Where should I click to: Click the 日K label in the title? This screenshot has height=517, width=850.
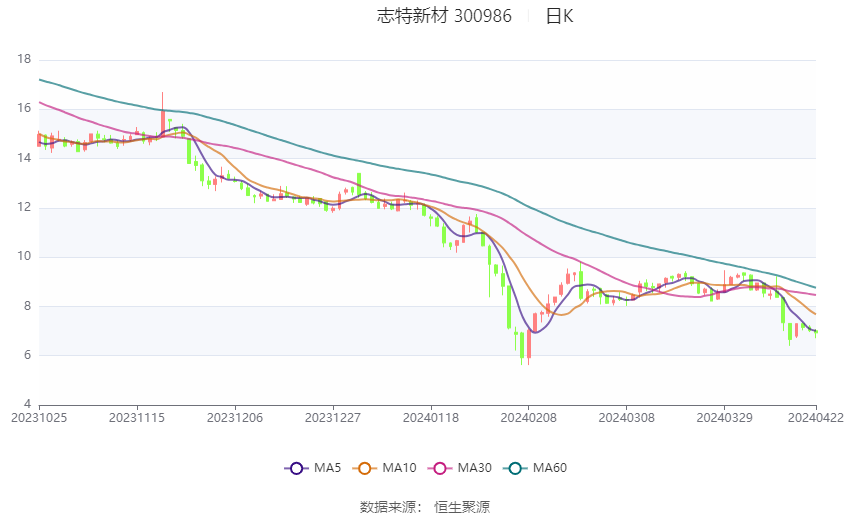point(559,16)
